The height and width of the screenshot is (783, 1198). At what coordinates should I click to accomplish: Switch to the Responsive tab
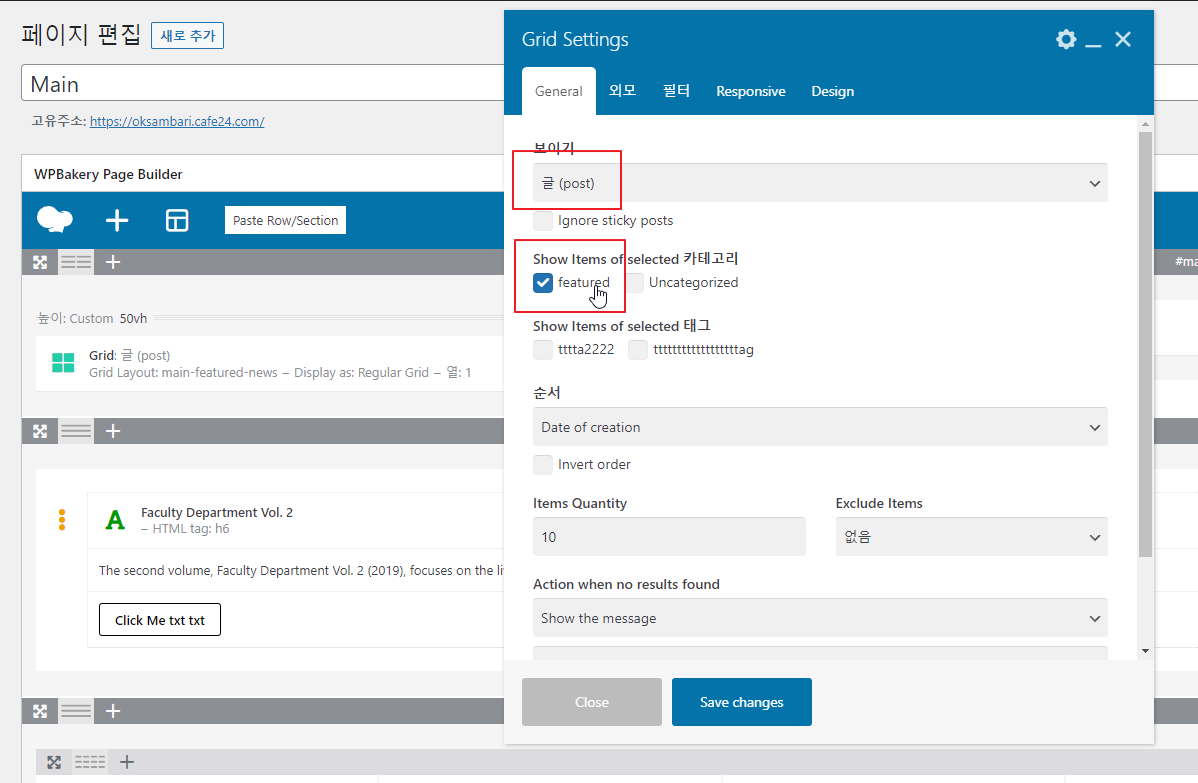pyautogui.click(x=750, y=91)
